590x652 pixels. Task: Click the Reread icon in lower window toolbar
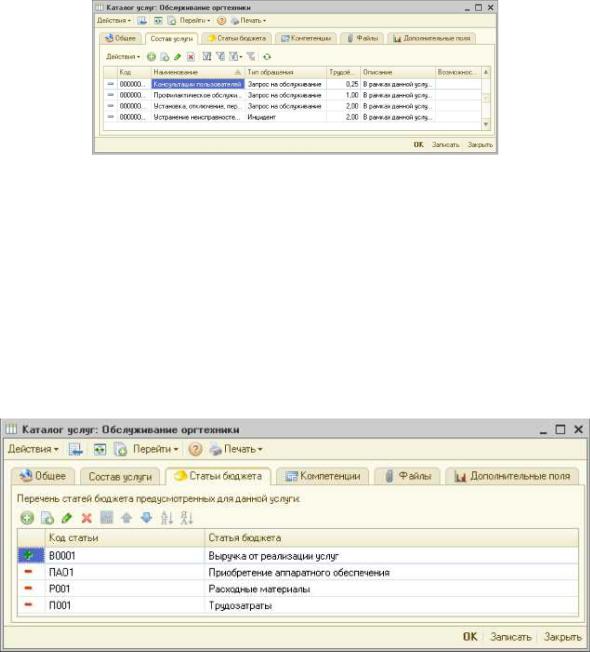click(x=100, y=449)
